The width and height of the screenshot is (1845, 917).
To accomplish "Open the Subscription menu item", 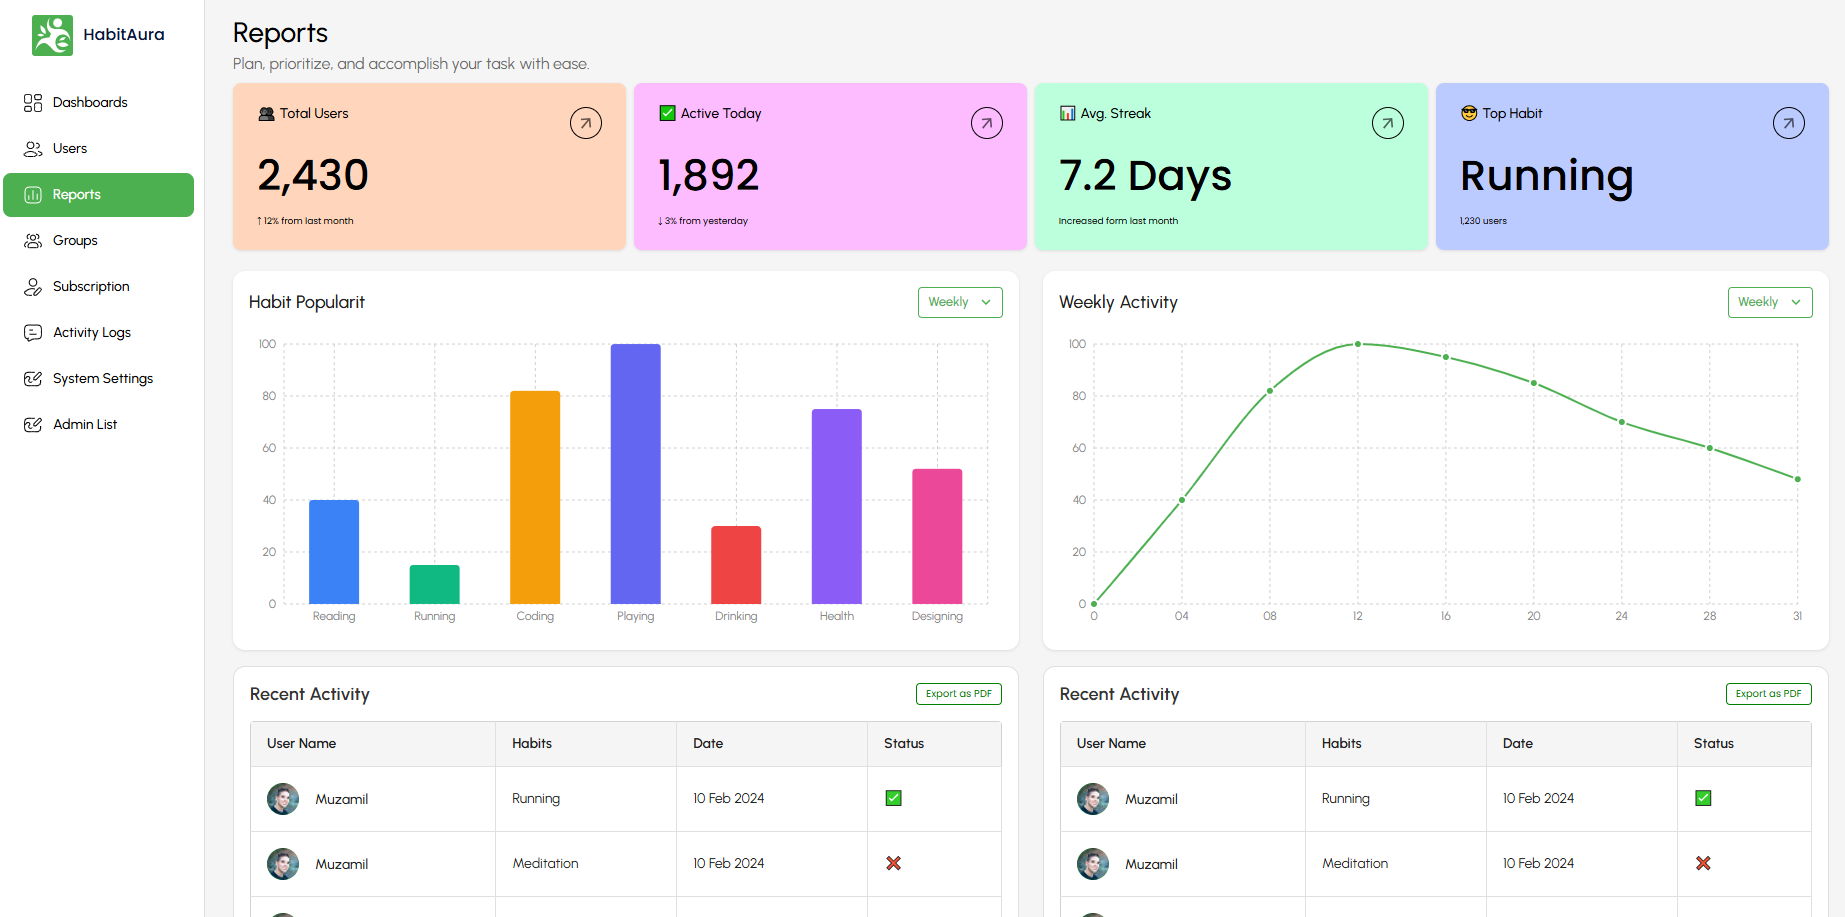I will pyautogui.click(x=98, y=286).
